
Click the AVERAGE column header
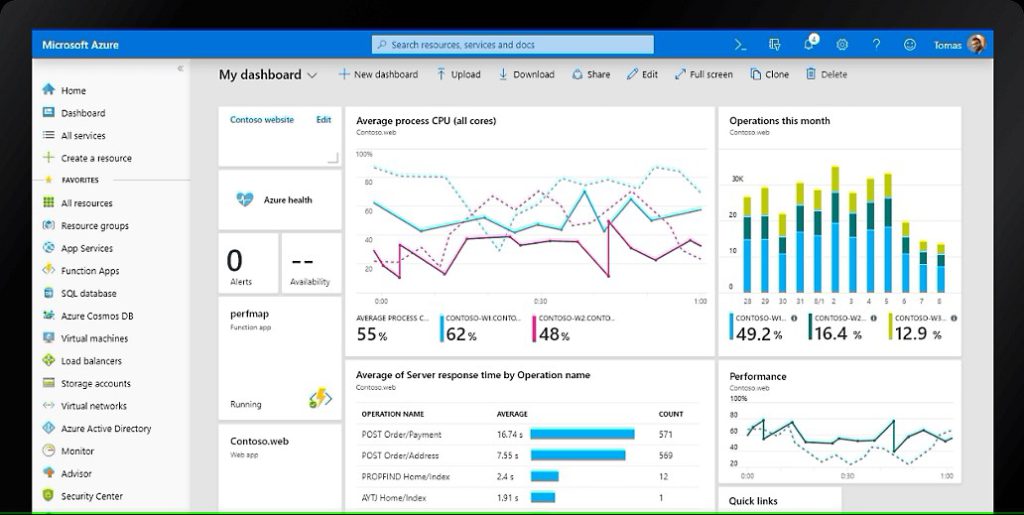pyautogui.click(x=512, y=414)
